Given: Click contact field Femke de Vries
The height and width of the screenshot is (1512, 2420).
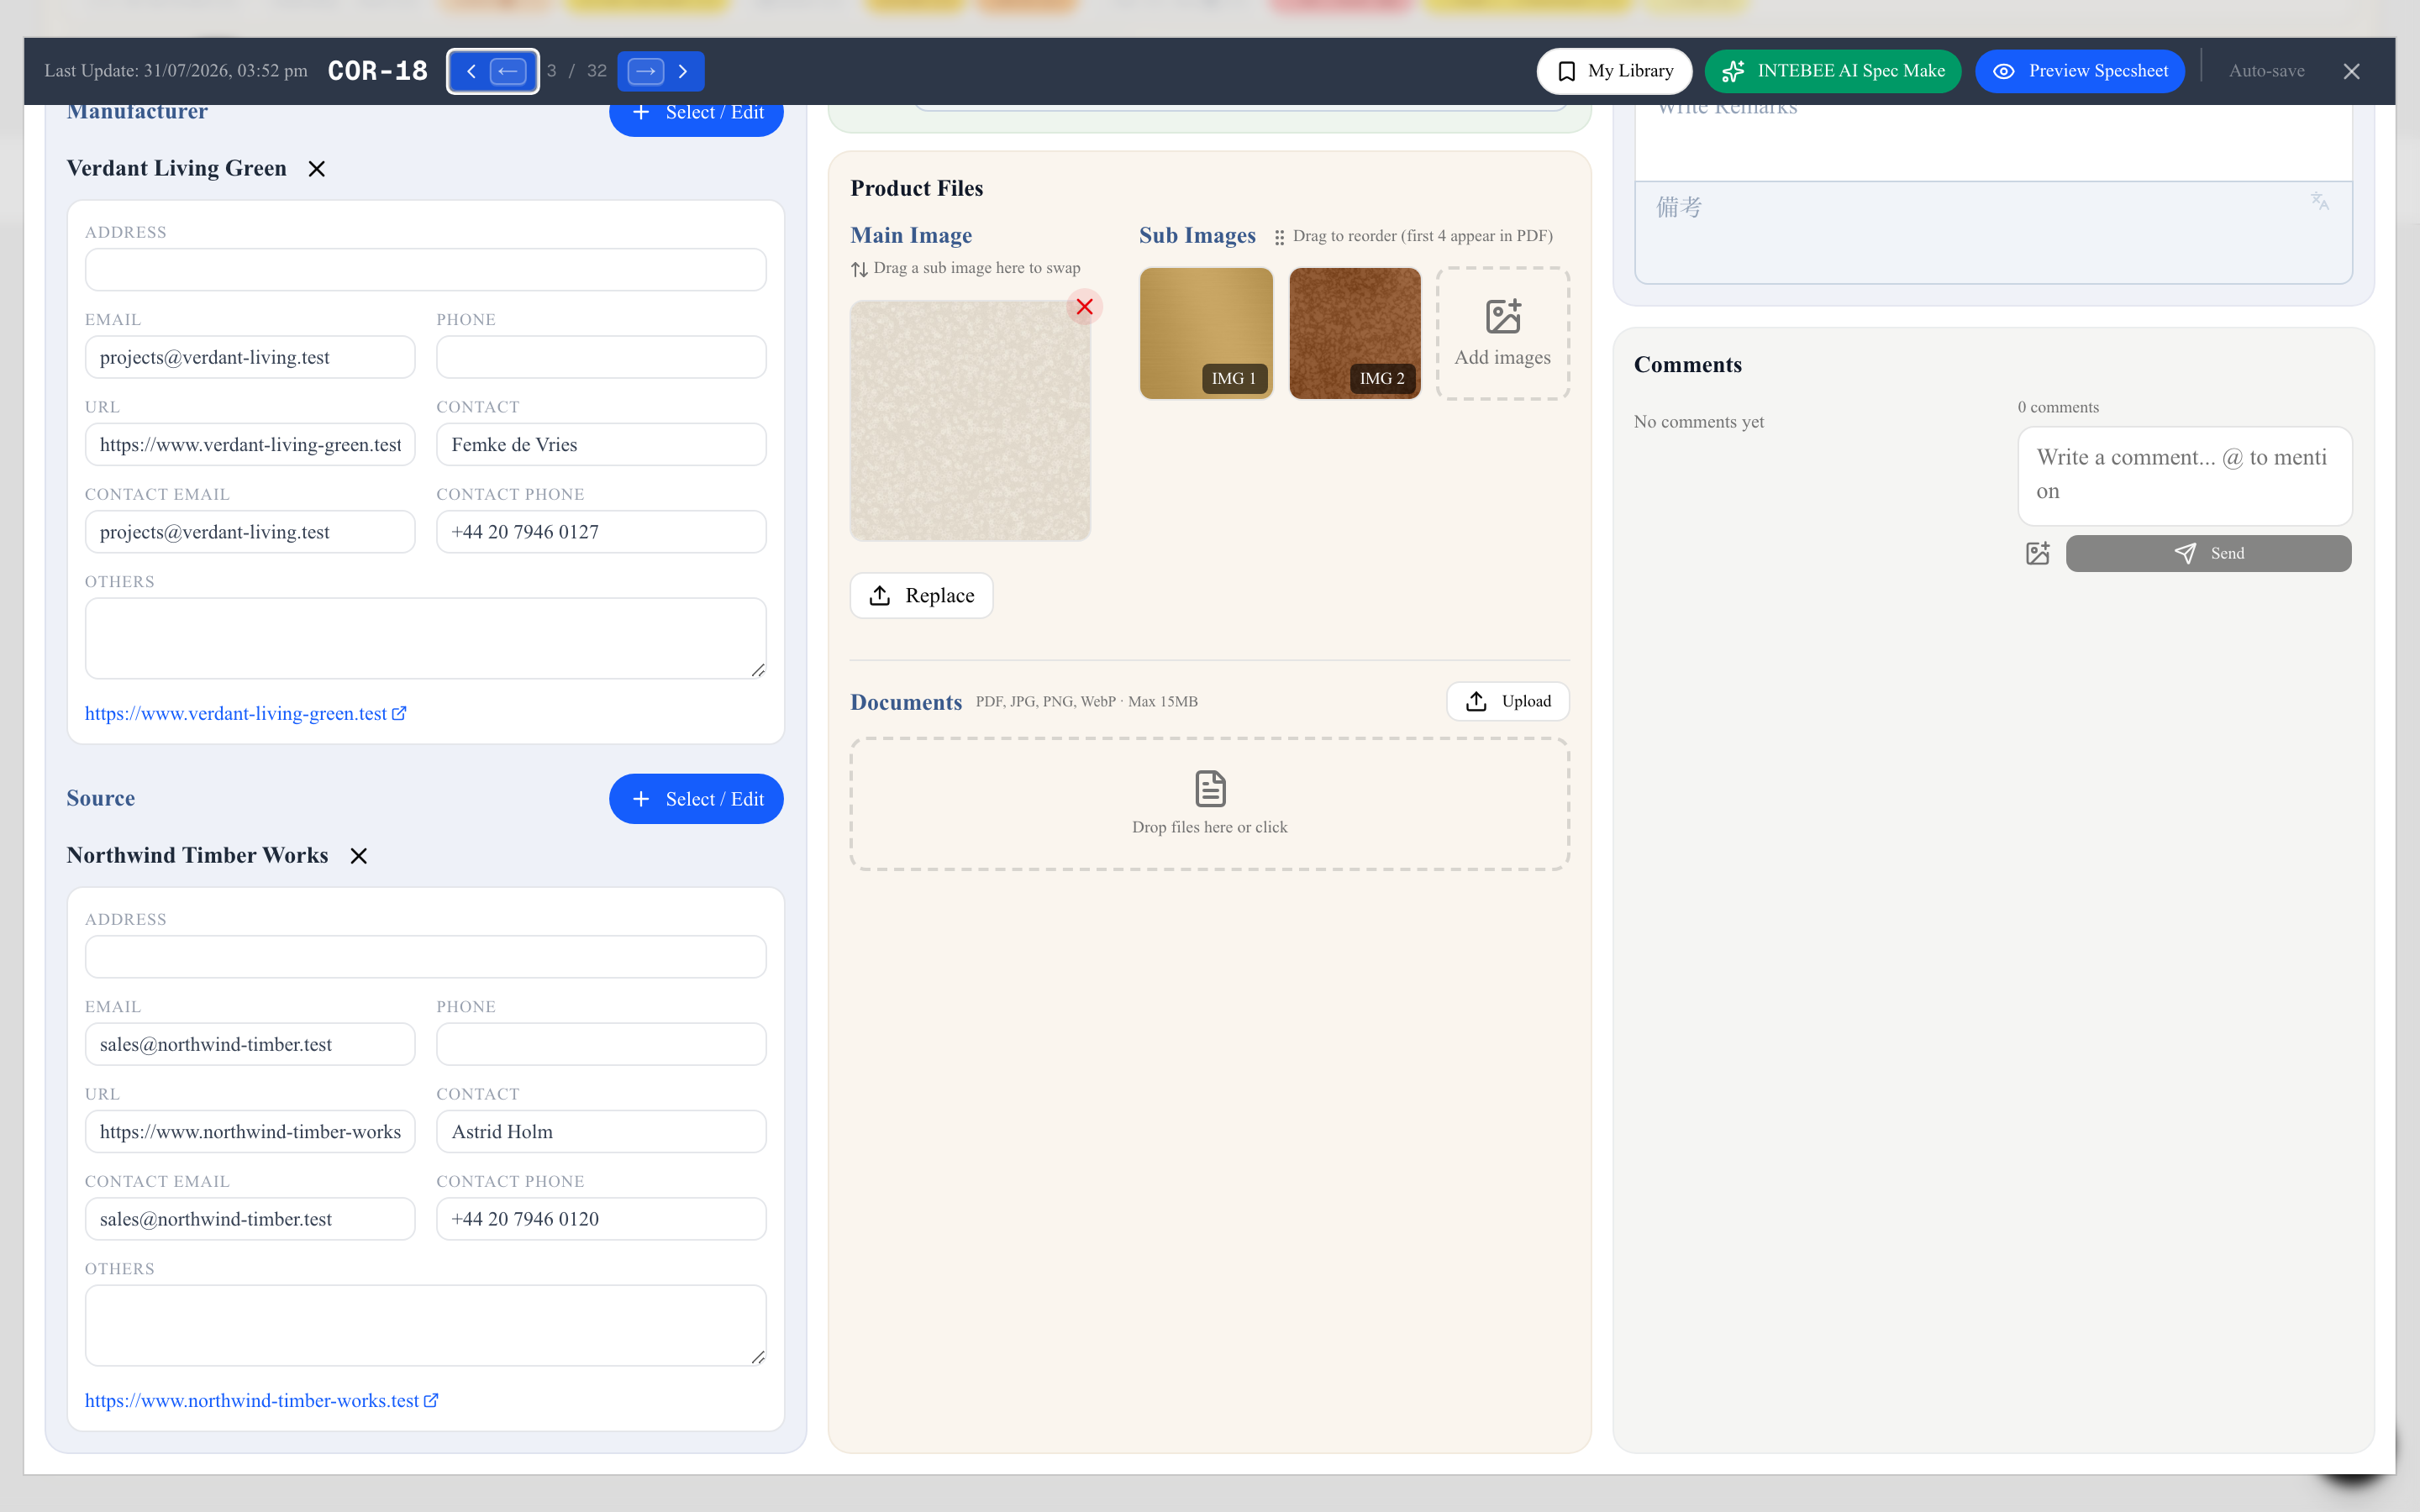Looking at the screenshot, I should 601,445.
